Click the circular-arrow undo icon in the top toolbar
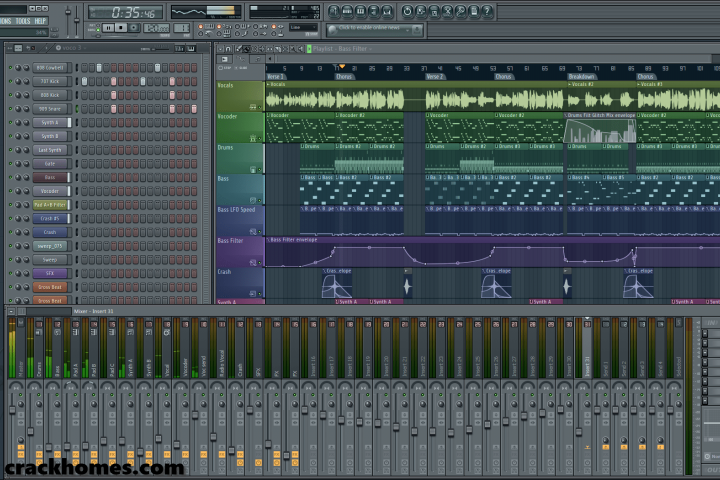The width and height of the screenshot is (720, 480). 407,11
